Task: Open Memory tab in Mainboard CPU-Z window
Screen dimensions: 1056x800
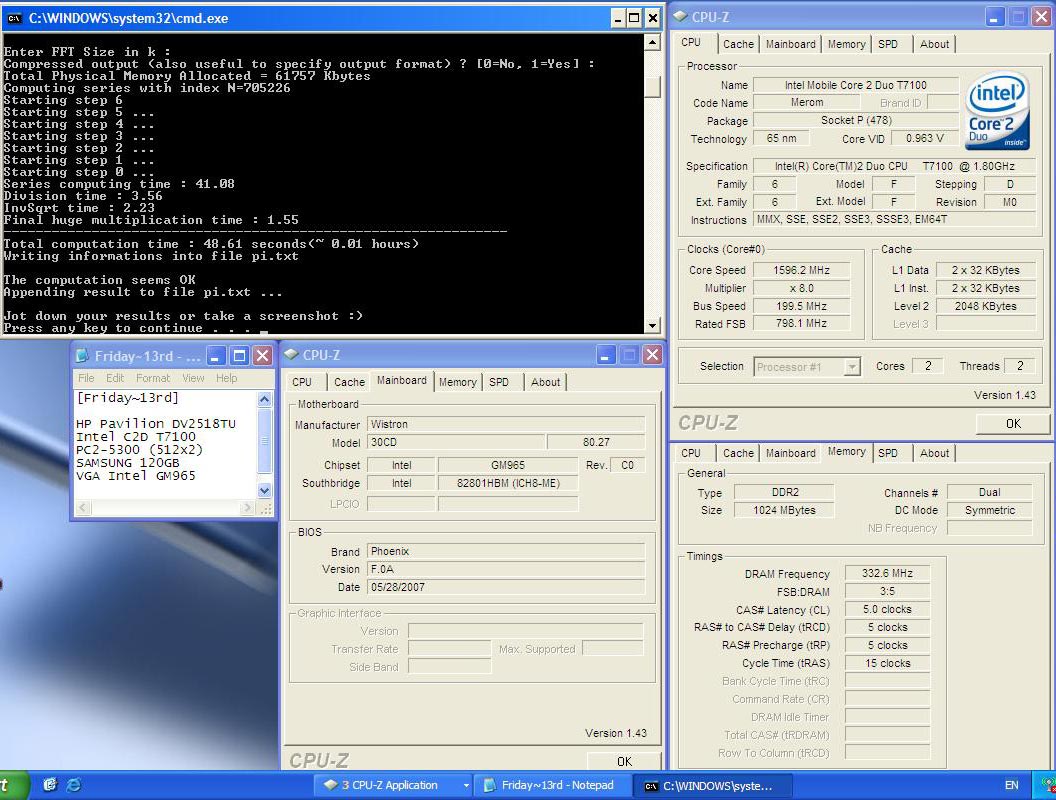Action: point(458,382)
